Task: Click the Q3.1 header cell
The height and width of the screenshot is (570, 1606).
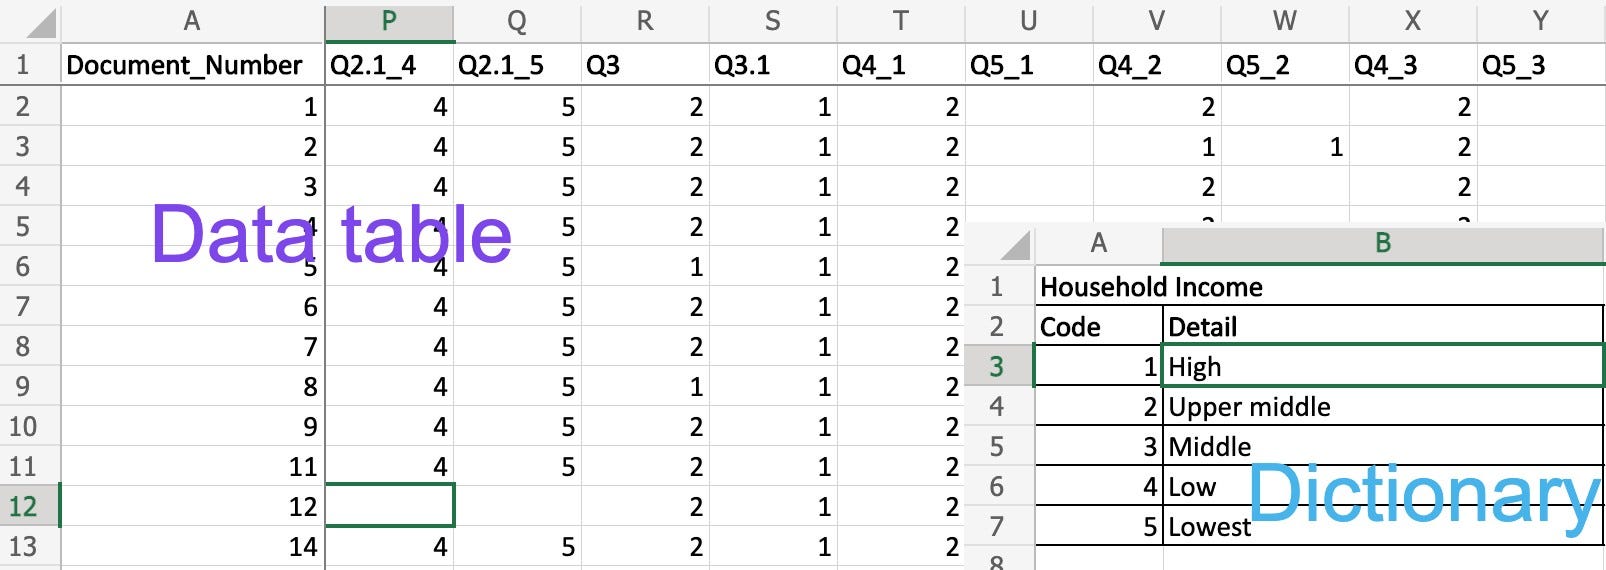Action: [x=772, y=65]
